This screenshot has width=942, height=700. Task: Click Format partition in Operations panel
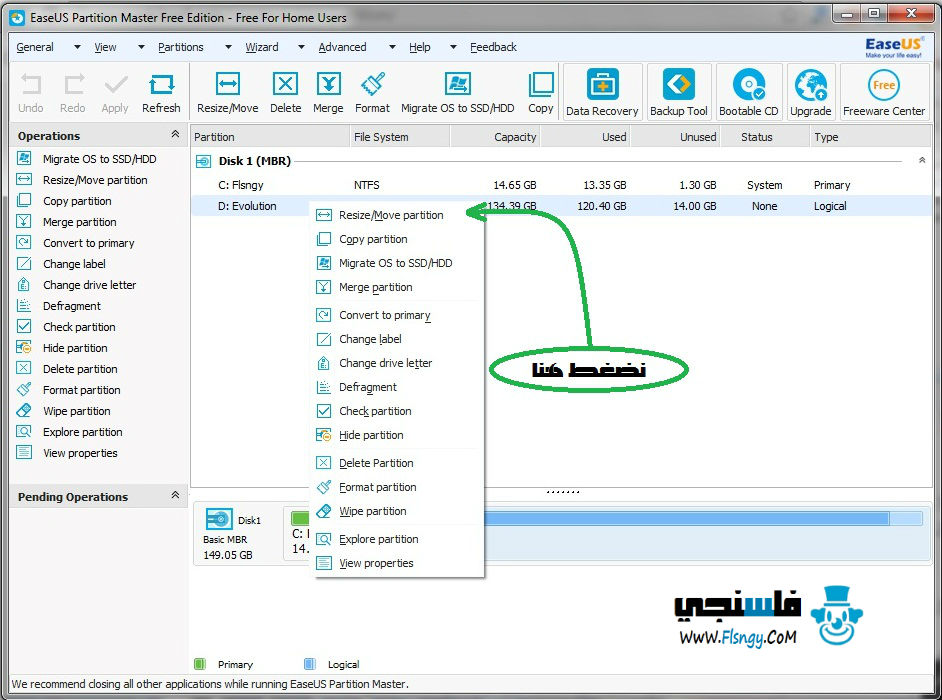(x=81, y=390)
